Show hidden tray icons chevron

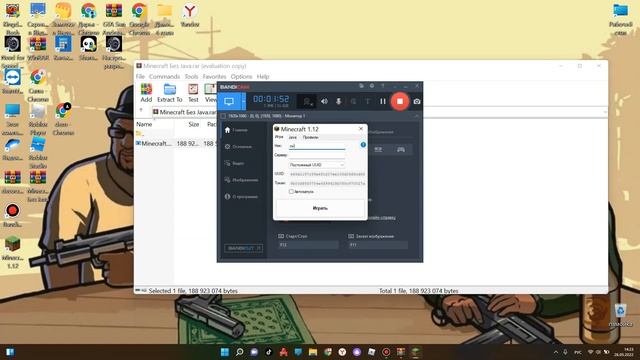[556, 352]
